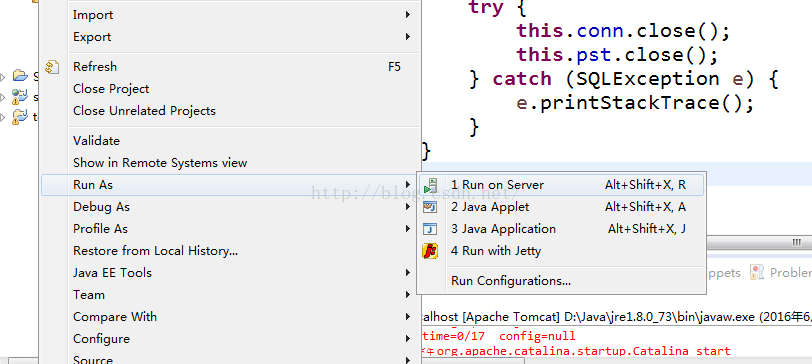Image resolution: width=812 pixels, height=364 pixels.
Task: Expand the Team submenu arrow
Action: [408, 295]
